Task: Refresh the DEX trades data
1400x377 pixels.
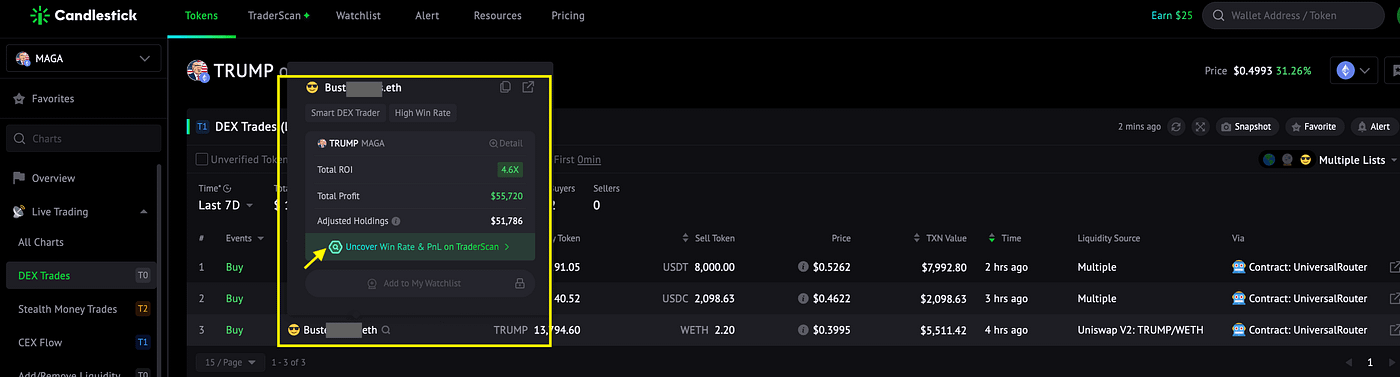Action: (1177, 127)
